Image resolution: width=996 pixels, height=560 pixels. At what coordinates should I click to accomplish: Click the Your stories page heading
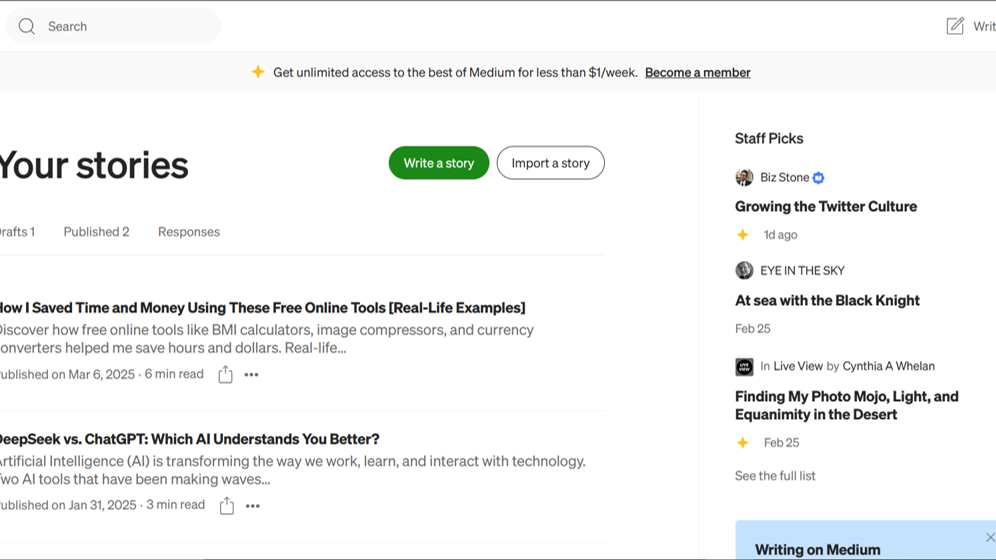tap(94, 165)
